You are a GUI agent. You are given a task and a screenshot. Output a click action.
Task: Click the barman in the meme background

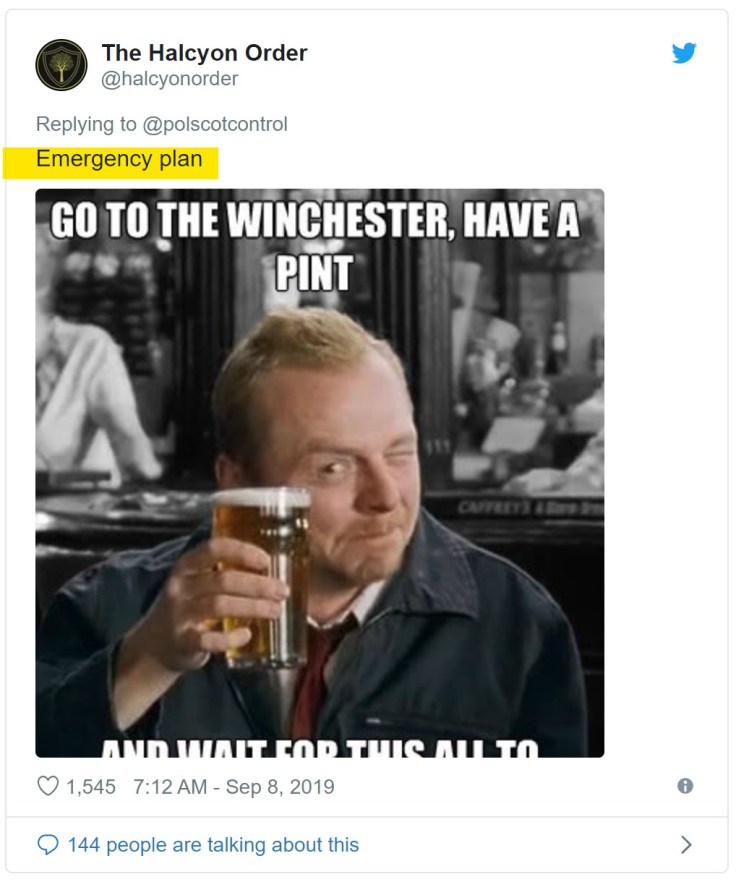(x=93, y=400)
